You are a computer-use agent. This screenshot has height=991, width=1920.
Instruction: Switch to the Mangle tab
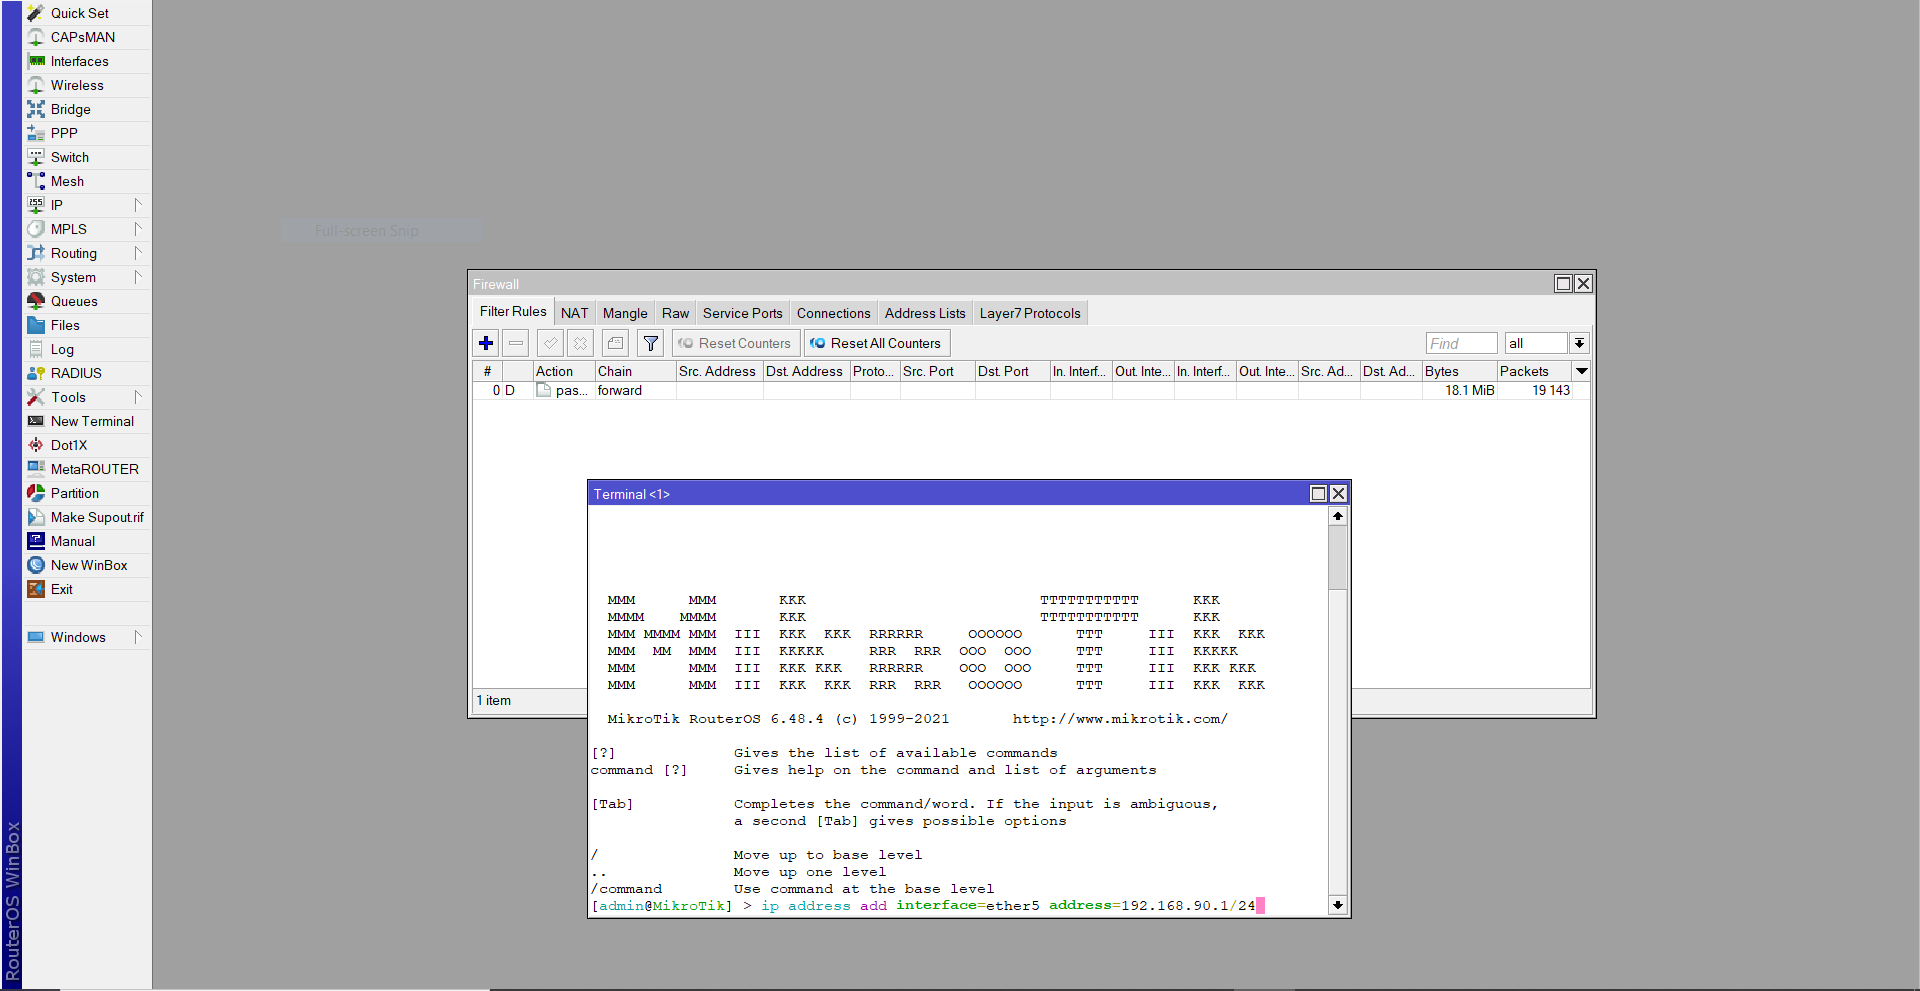[625, 313]
